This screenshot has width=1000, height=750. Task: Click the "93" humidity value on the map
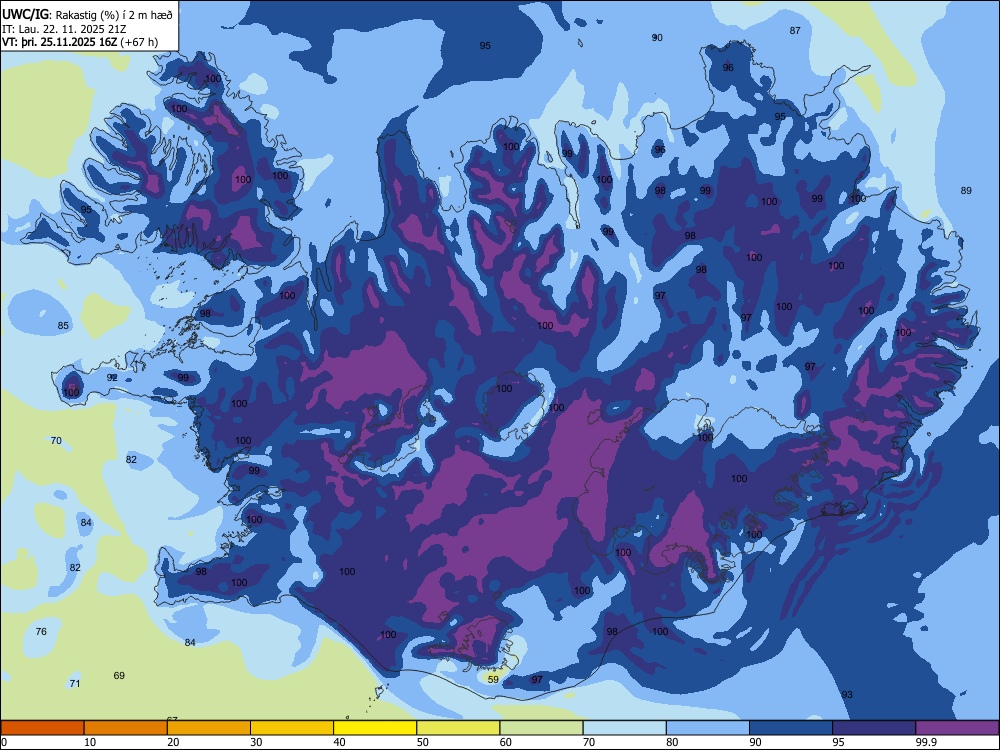(847, 695)
